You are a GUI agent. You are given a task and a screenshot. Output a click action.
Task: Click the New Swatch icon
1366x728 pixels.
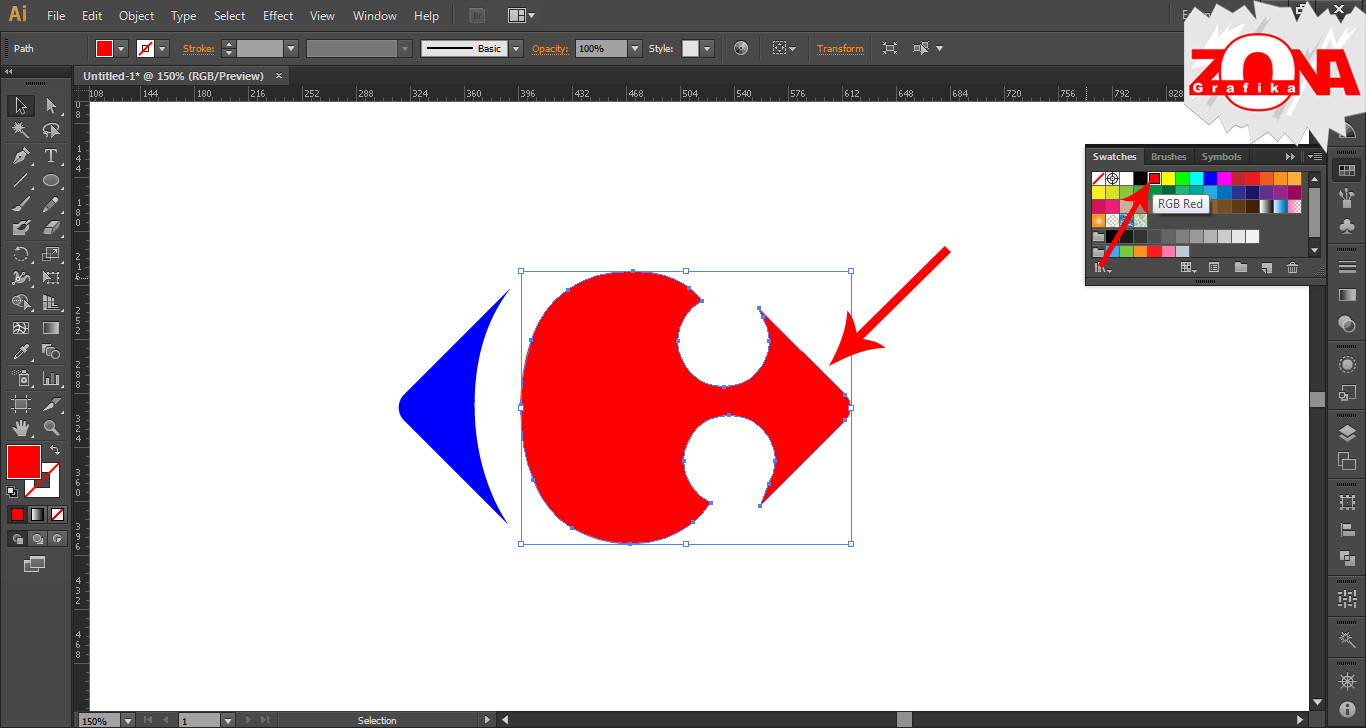[1266, 267]
